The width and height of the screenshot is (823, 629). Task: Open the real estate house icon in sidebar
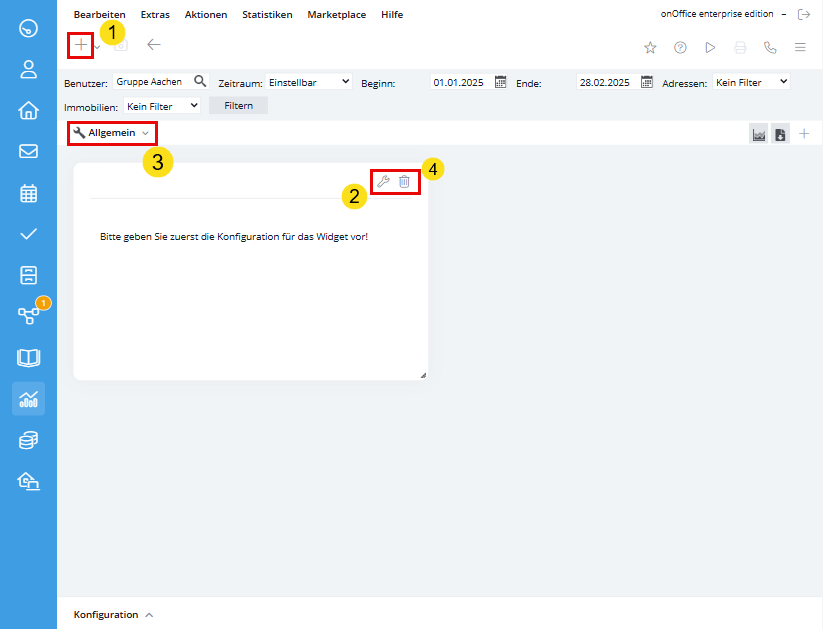(28, 110)
